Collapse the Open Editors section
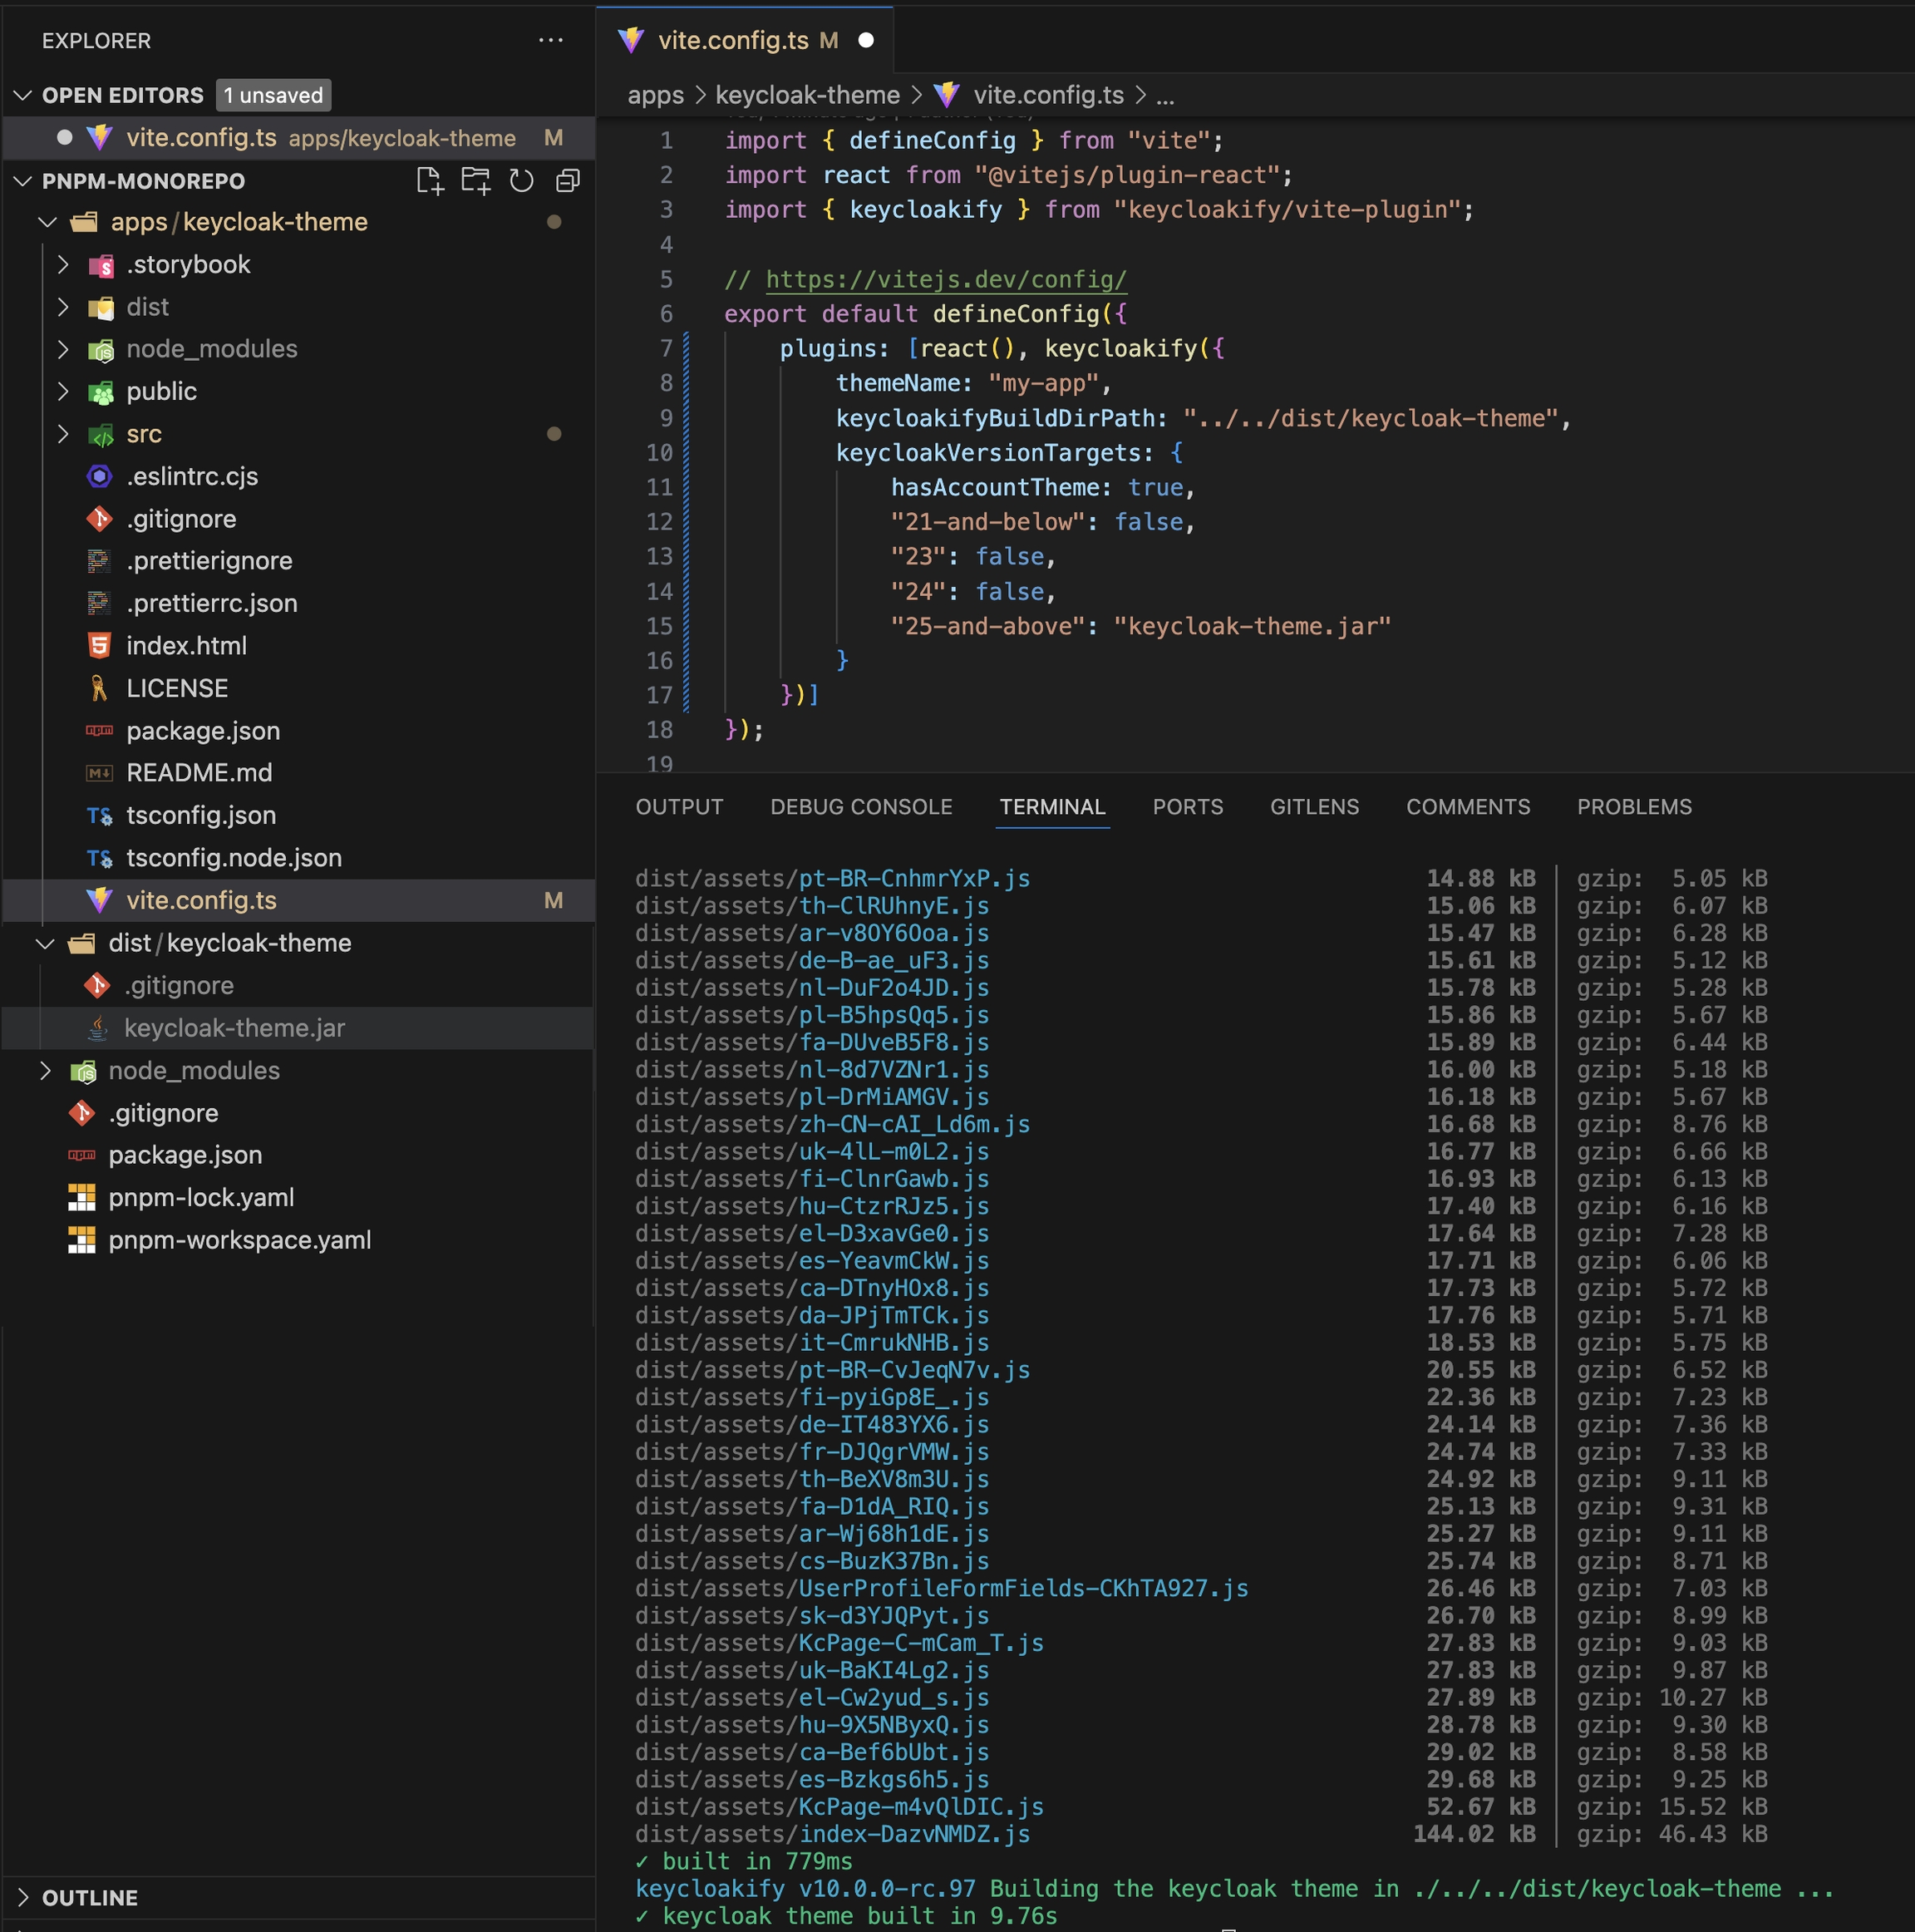Image resolution: width=1915 pixels, height=1932 pixels. [23, 96]
